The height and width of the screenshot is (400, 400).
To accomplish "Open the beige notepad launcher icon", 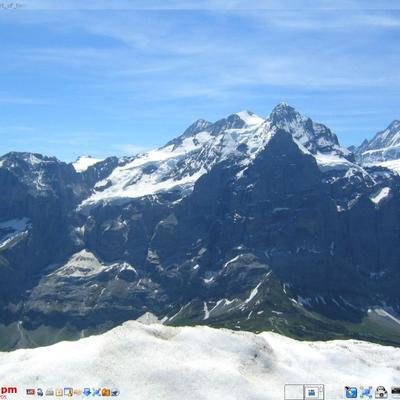I will tap(59, 392).
